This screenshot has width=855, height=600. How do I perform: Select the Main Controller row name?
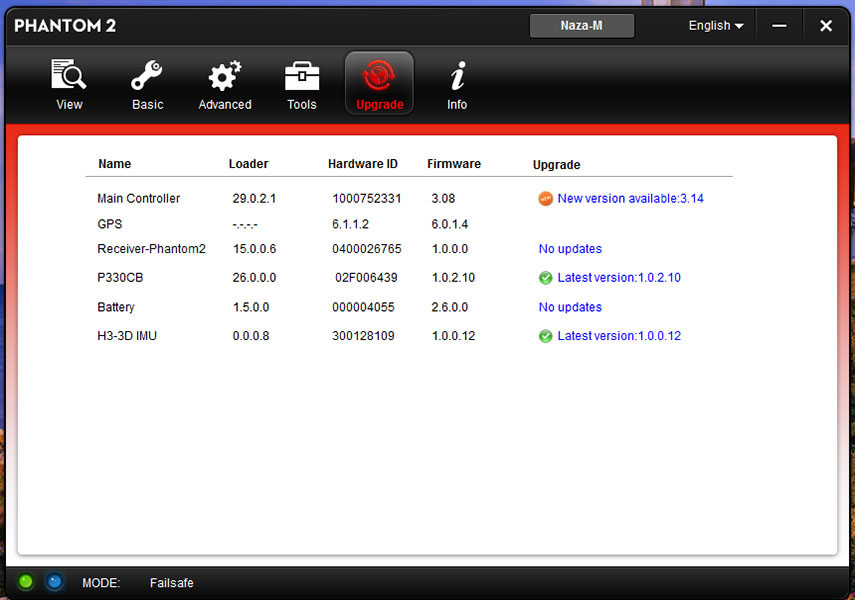coord(139,199)
